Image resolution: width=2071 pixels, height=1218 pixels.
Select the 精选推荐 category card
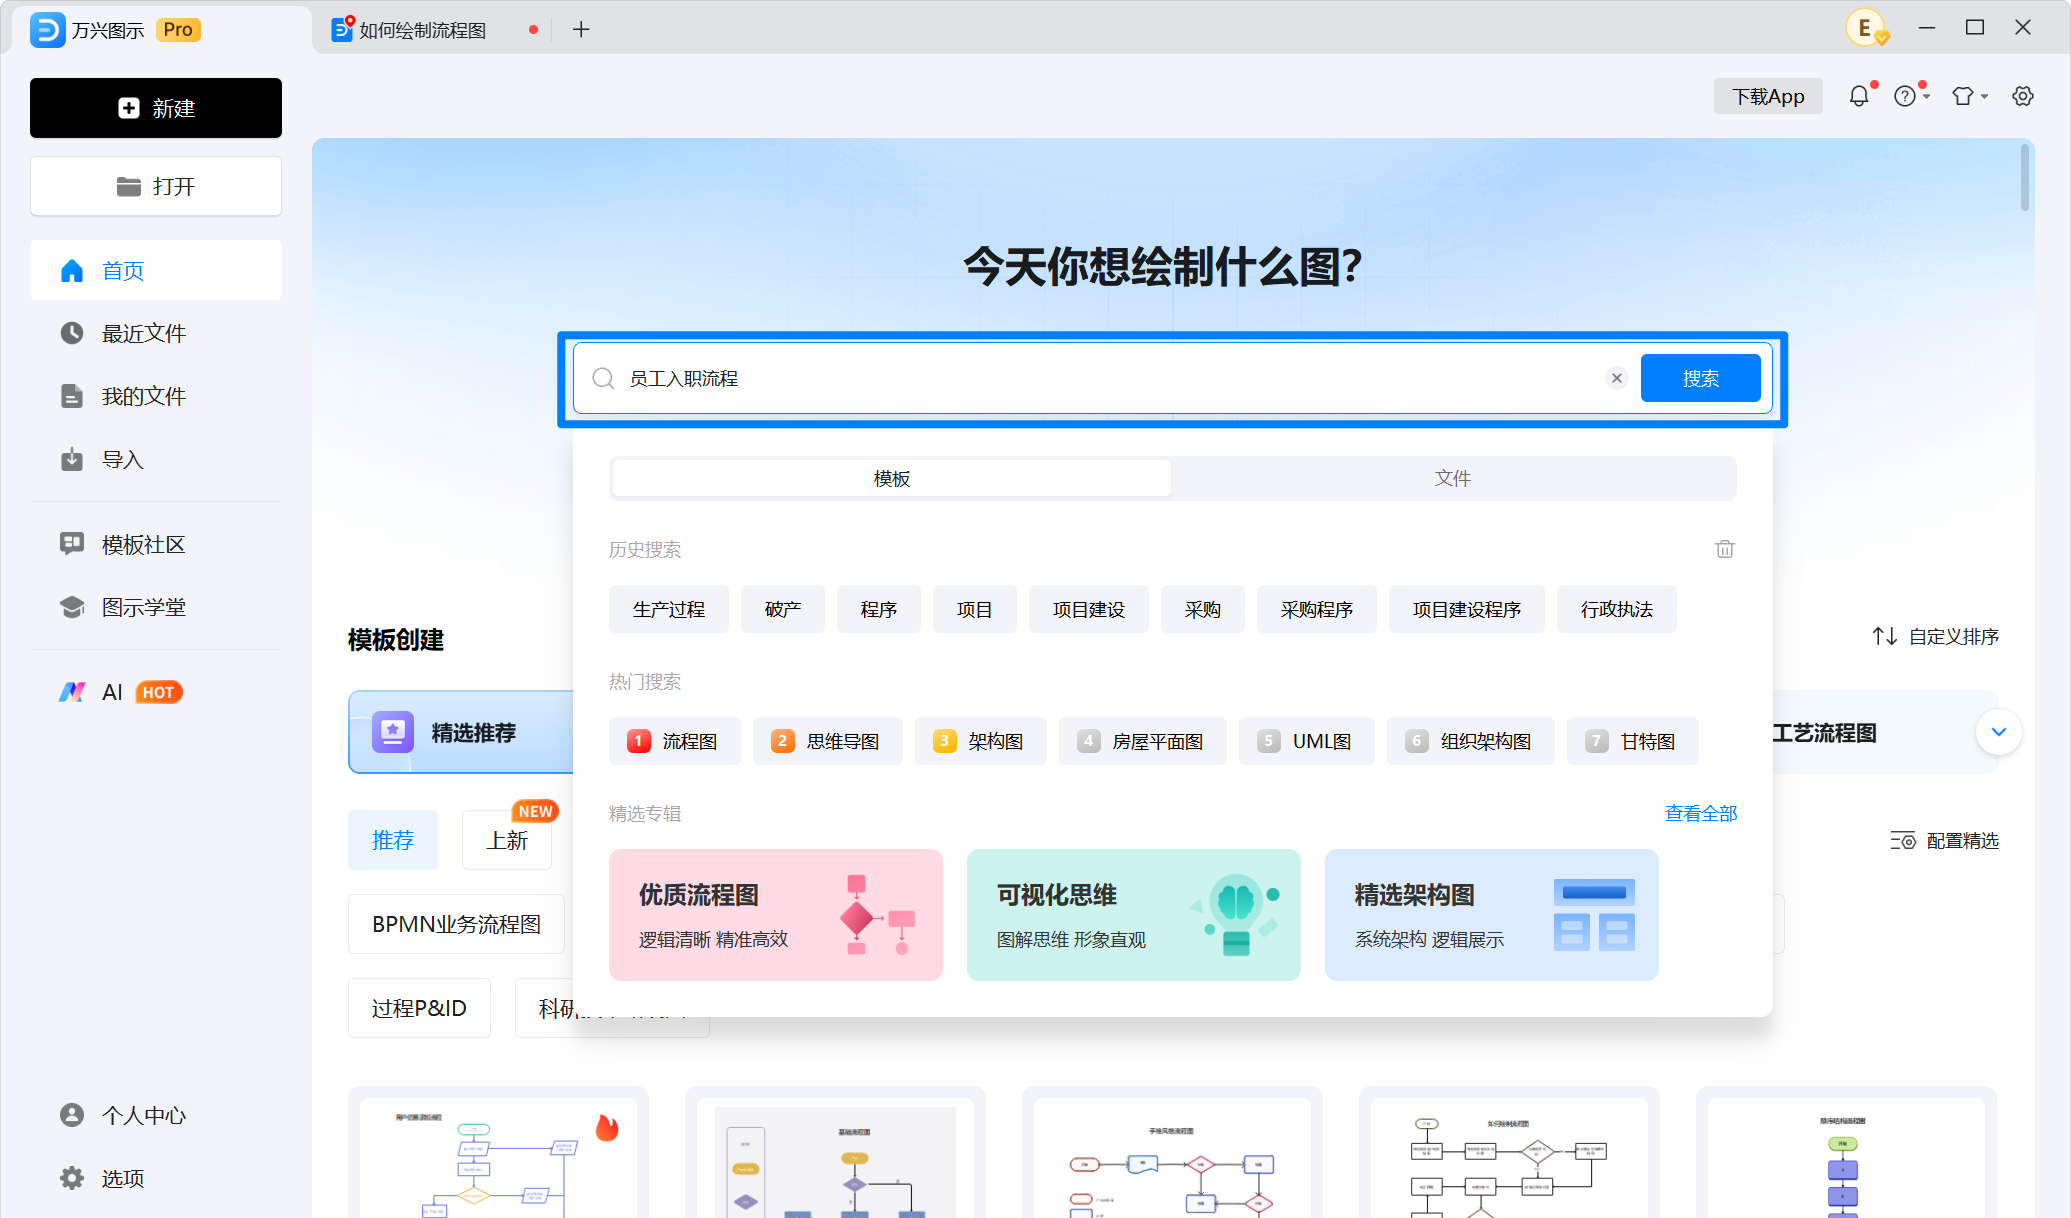click(461, 732)
